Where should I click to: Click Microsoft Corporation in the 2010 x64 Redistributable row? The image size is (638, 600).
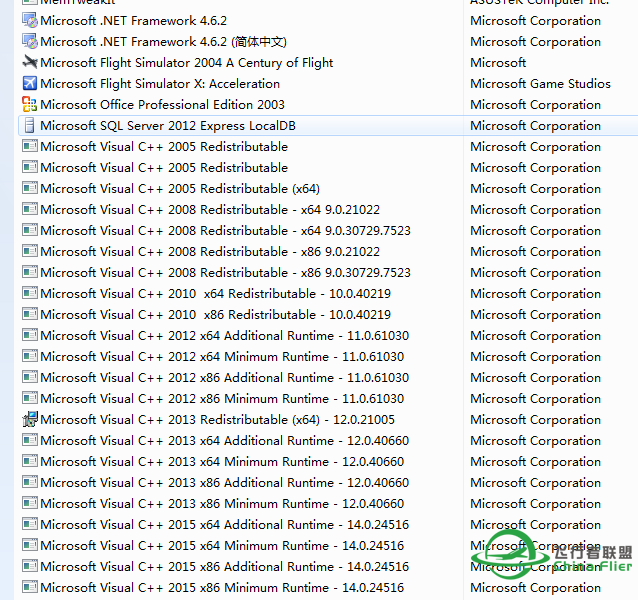click(x=535, y=294)
